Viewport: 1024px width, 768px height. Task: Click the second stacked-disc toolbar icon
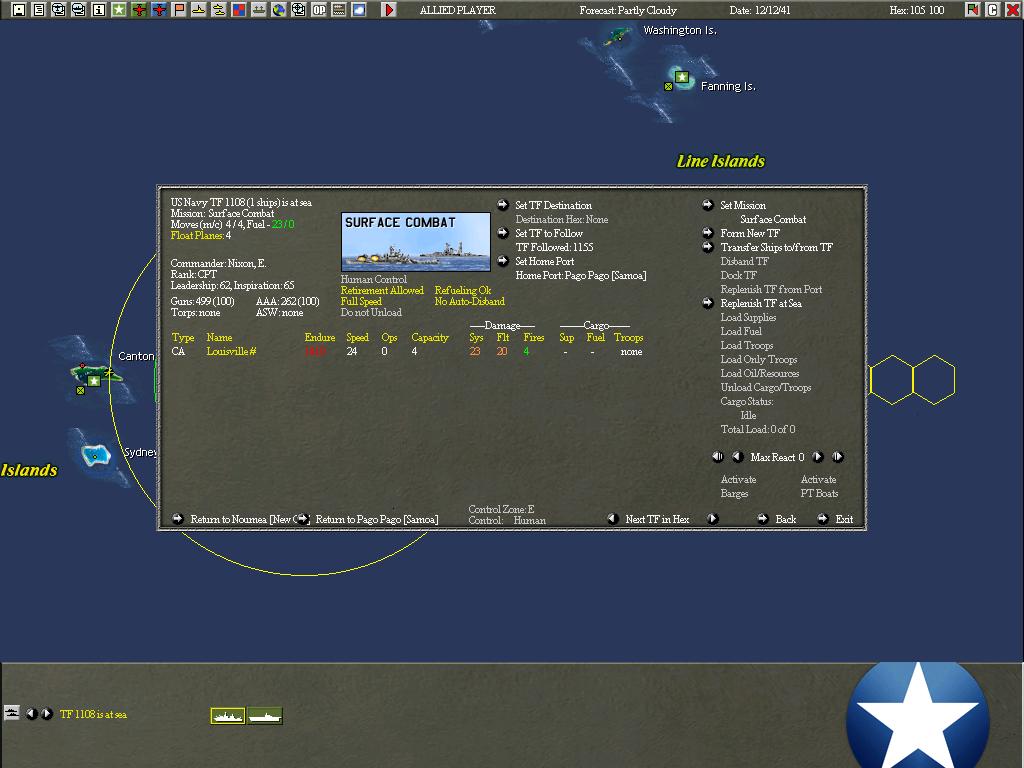78,10
